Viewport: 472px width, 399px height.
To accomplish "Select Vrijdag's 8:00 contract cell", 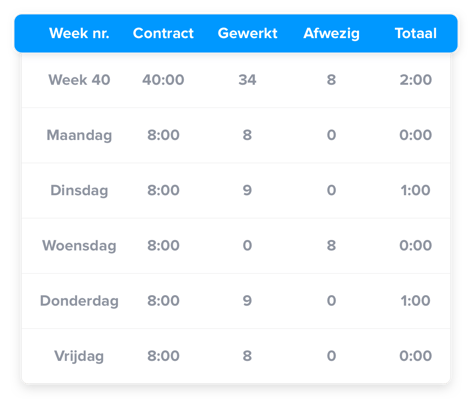I will (163, 356).
